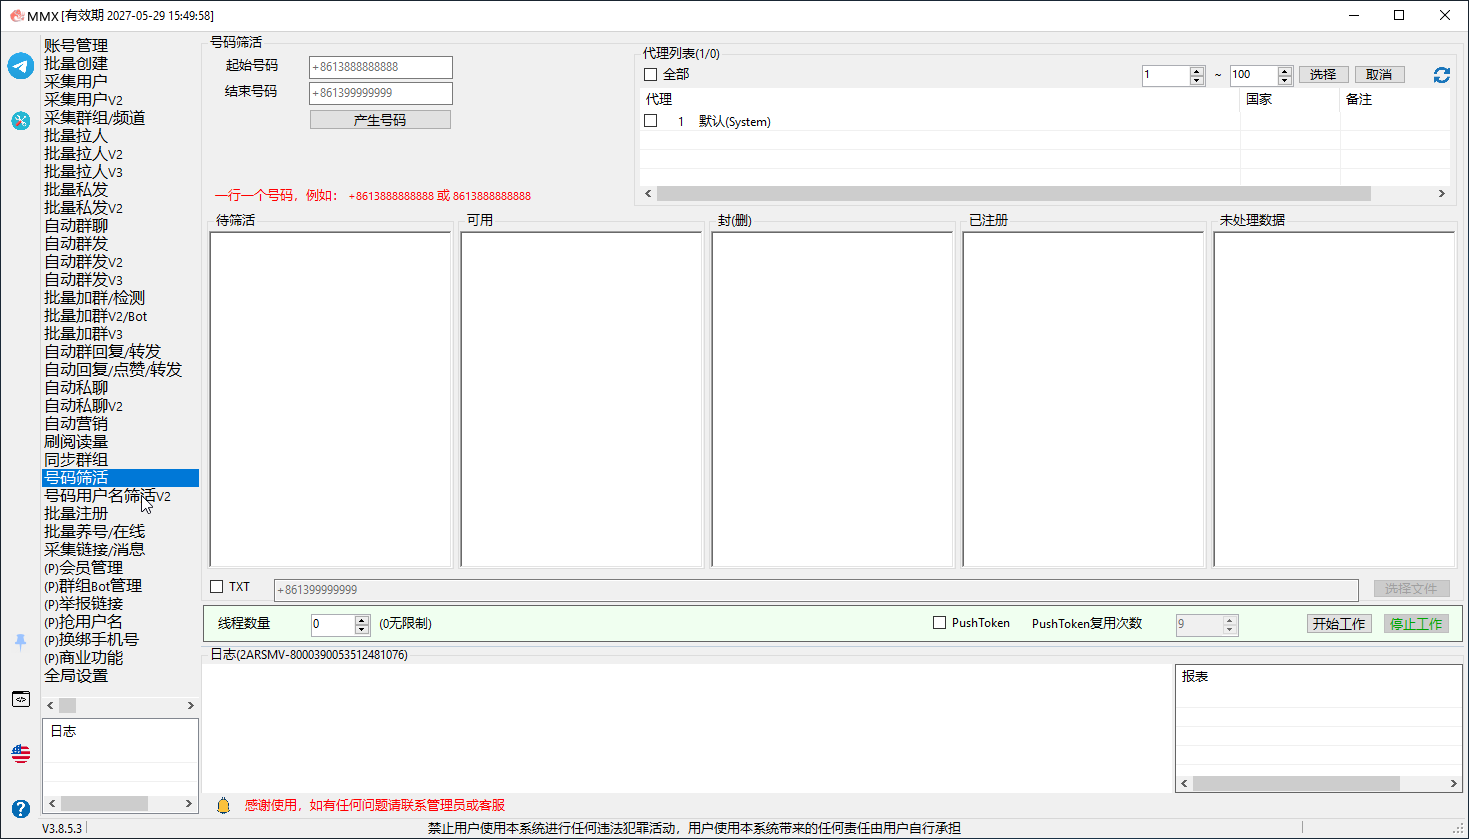Image resolution: width=1469 pixels, height=839 pixels.
Task: Click the 产生号码 button
Action: pyautogui.click(x=380, y=120)
